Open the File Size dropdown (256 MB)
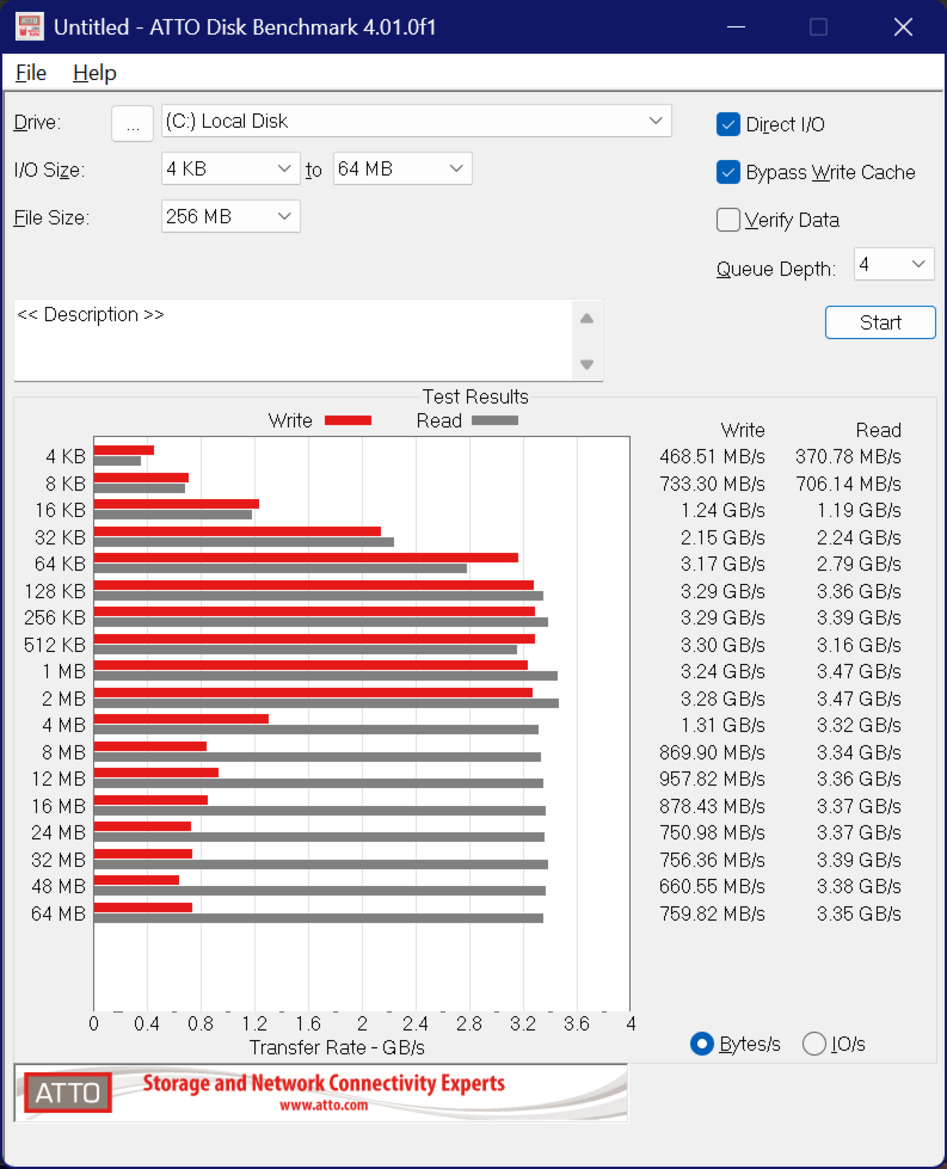947x1169 pixels. click(230, 216)
